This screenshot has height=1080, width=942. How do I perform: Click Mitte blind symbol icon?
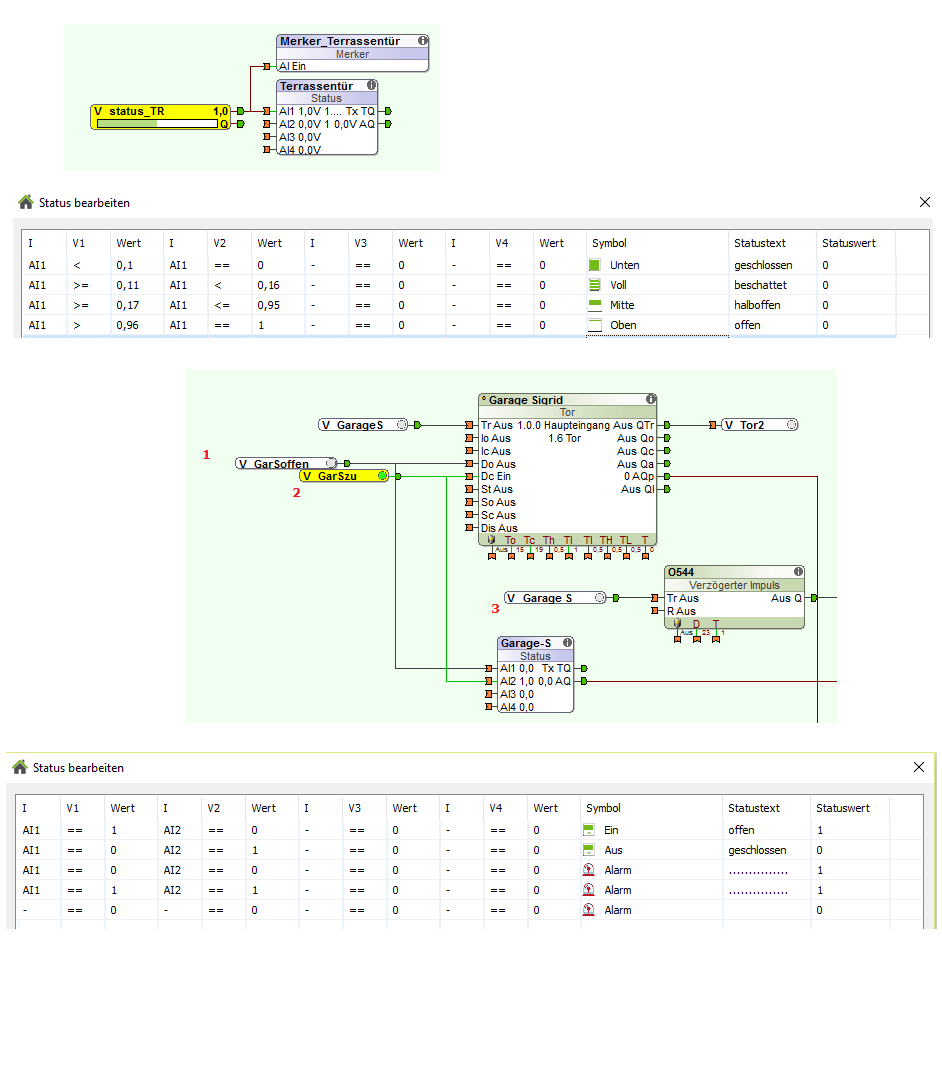click(594, 305)
